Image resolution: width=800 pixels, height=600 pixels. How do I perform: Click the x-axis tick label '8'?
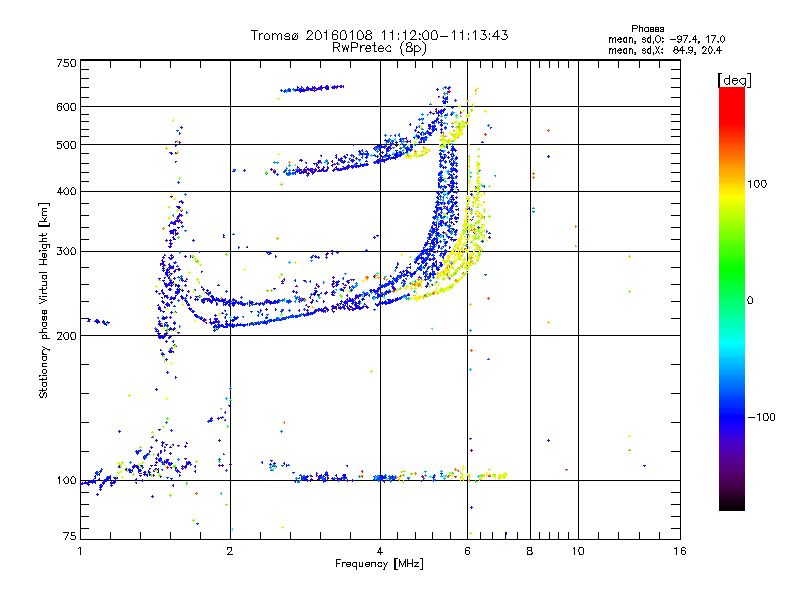(530, 551)
